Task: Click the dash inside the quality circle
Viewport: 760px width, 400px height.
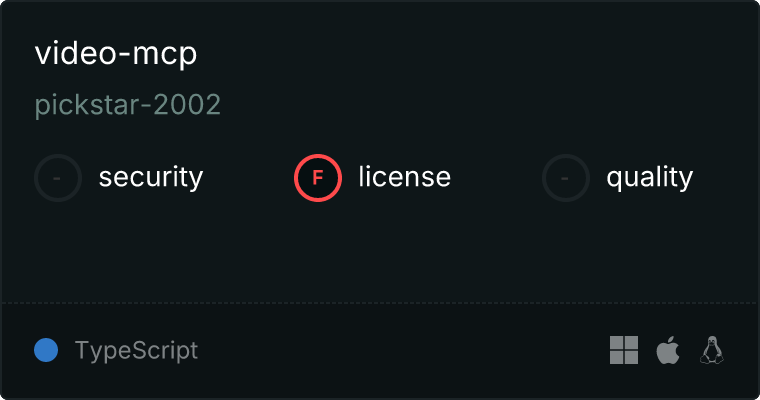Action: coord(565,178)
